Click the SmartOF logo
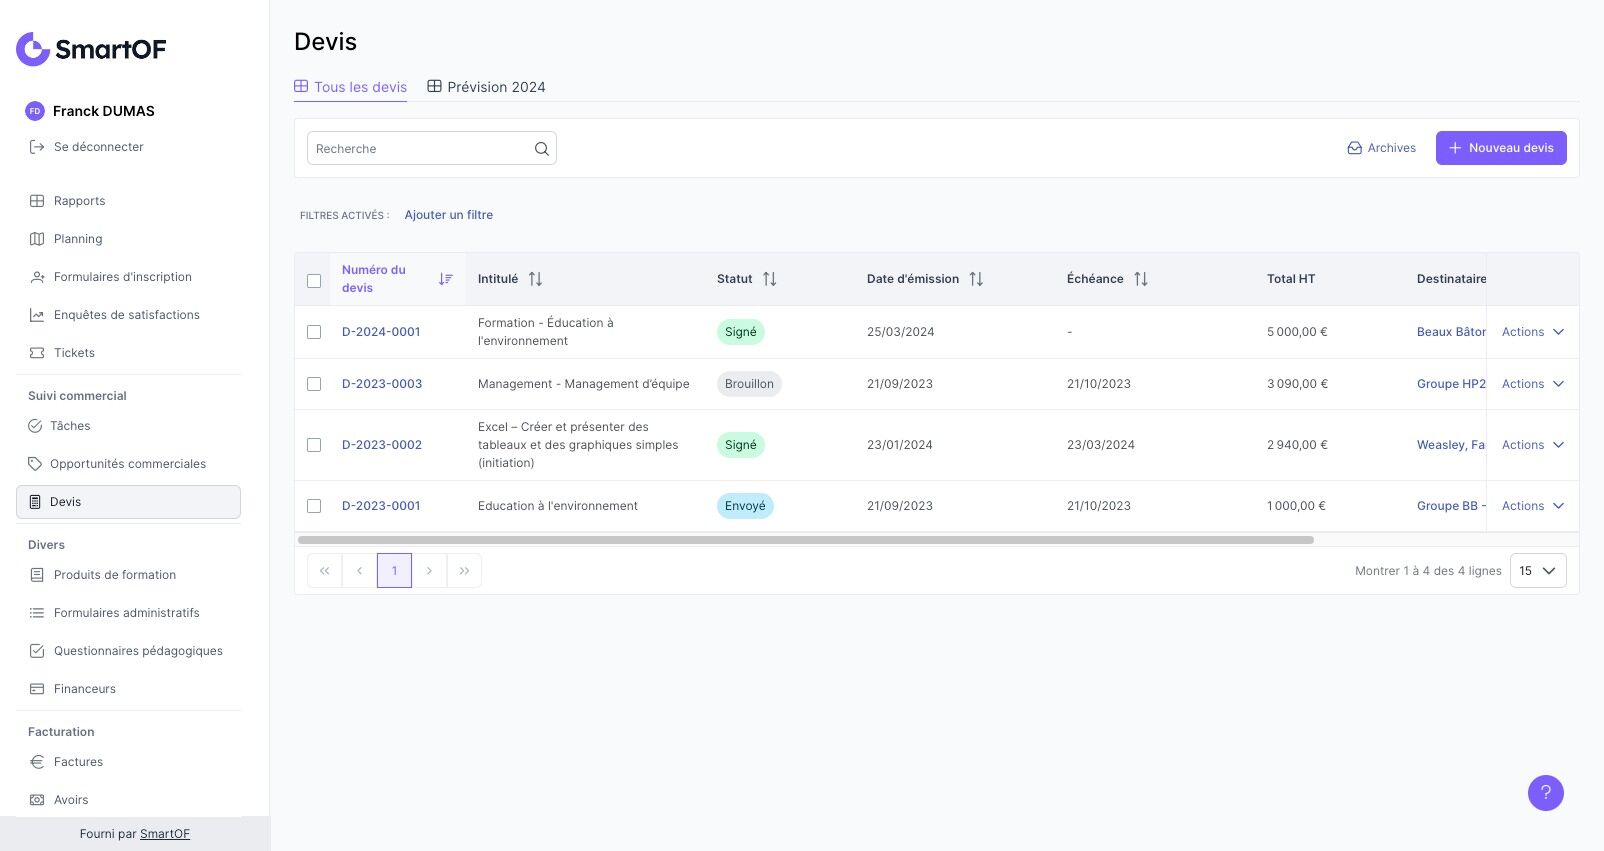The height and width of the screenshot is (851, 1604). click(x=91, y=49)
